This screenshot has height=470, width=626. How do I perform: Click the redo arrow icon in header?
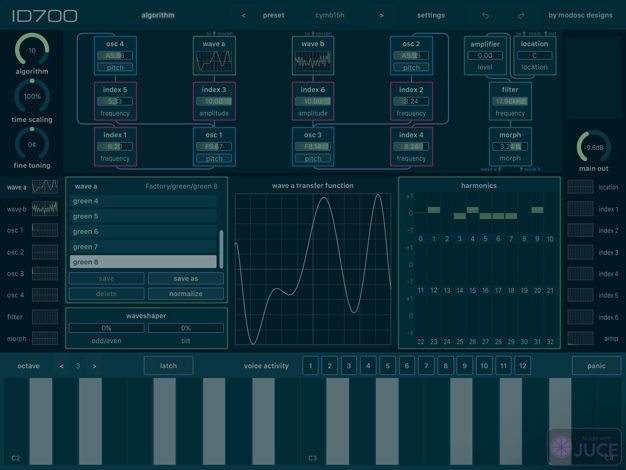point(520,16)
